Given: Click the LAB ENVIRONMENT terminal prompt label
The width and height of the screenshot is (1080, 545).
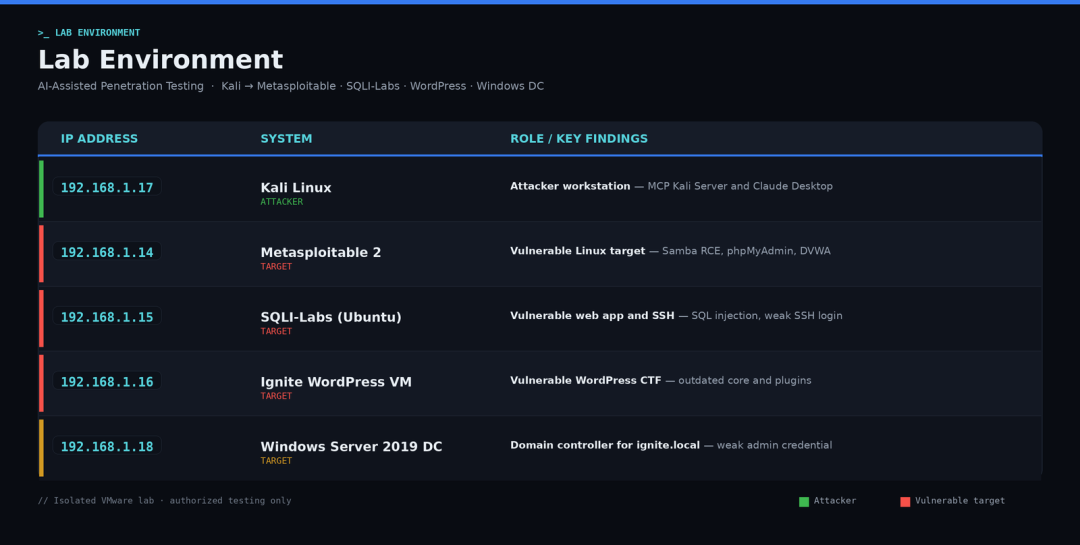Looking at the screenshot, I should (89, 32).
